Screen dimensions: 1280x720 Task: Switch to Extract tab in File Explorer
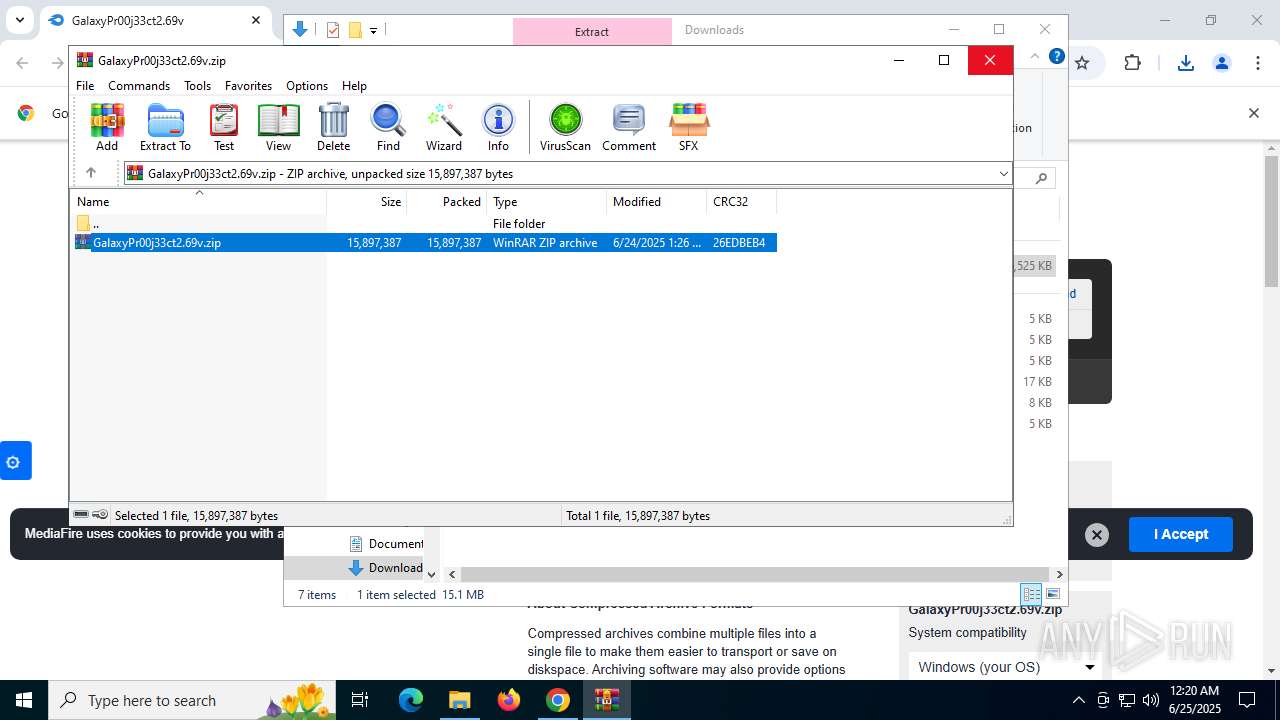point(592,32)
